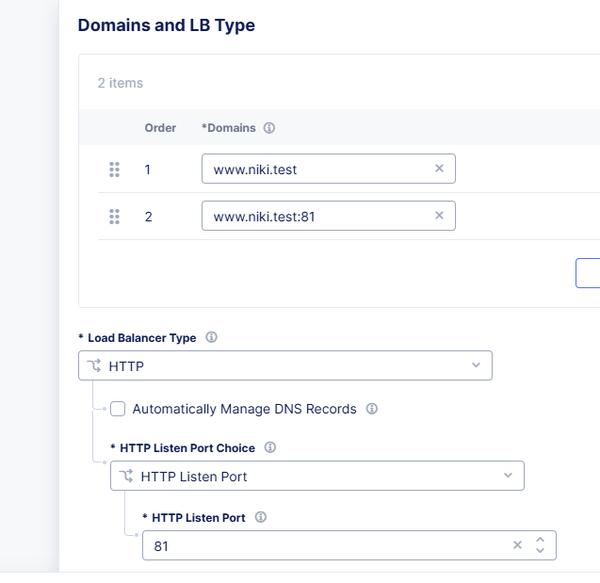Click the Order column header

point(160,128)
